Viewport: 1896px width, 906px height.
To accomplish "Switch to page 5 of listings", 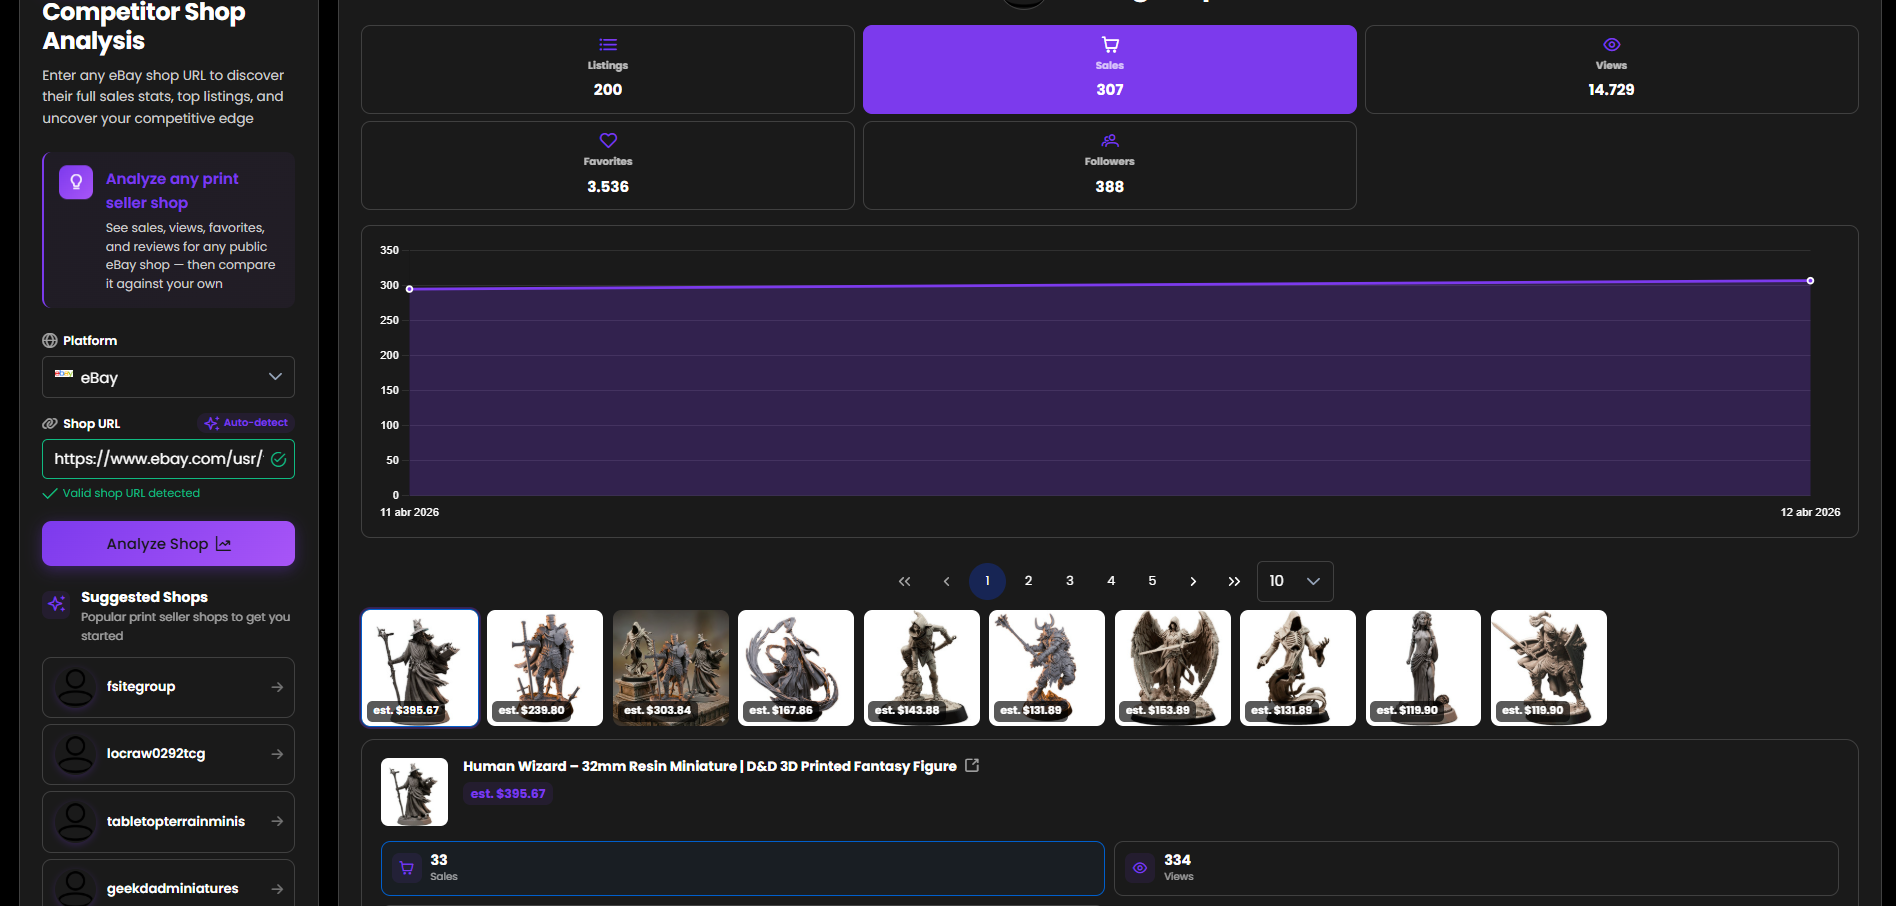I will coord(1152,581).
